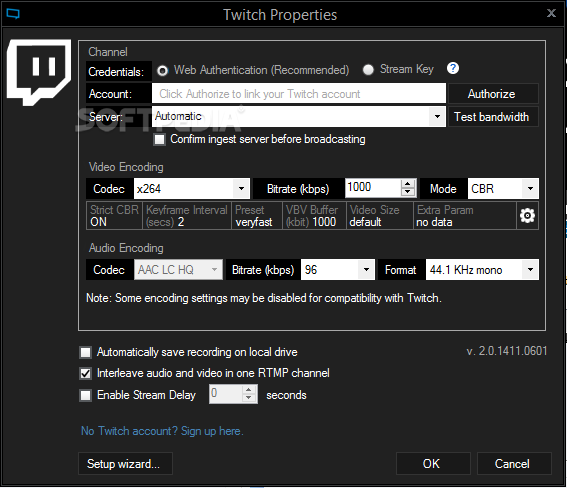
Task: Click the Authorize button
Action: coord(493,94)
